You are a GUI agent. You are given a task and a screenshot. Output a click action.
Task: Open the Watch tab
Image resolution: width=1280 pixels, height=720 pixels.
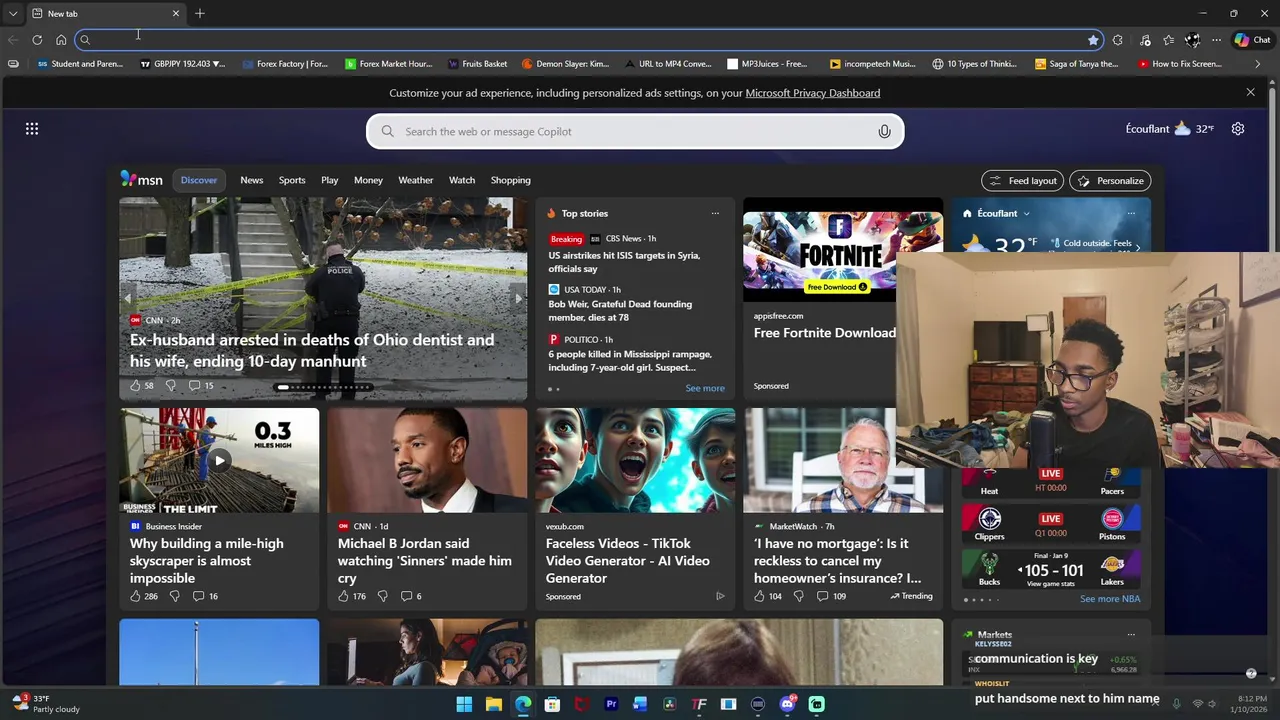click(462, 180)
